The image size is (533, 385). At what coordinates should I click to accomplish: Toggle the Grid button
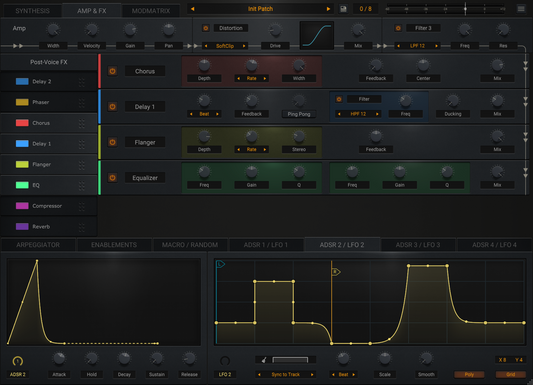511,374
